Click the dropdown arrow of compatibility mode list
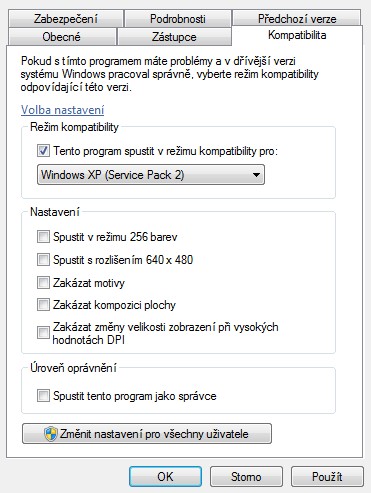371x493 pixels. [x=256, y=175]
